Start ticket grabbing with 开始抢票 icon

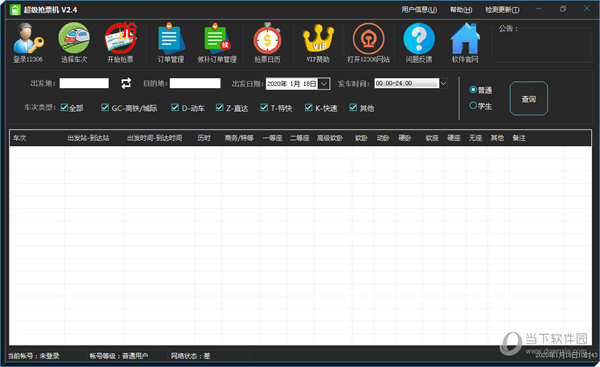click(120, 42)
